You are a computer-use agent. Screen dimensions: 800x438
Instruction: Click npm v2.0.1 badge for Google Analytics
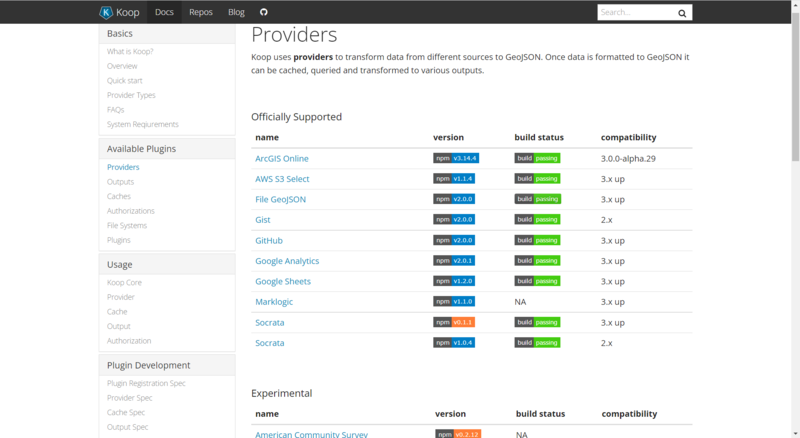pyautogui.click(x=454, y=260)
